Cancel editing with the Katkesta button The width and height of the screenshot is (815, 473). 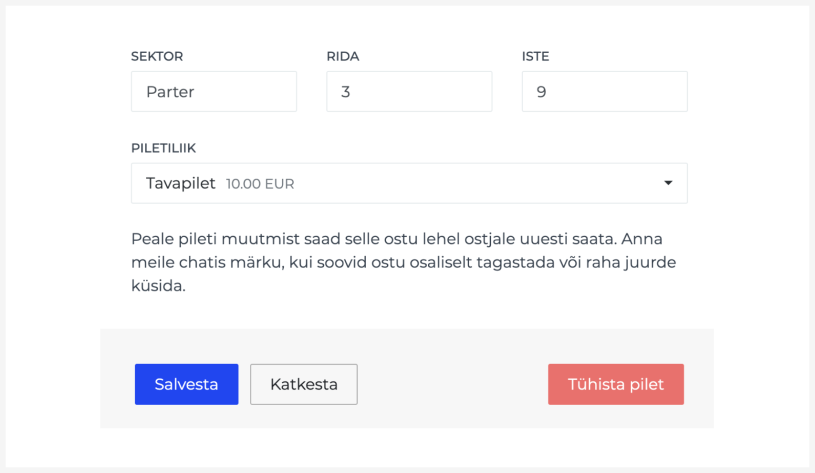point(304,384)
